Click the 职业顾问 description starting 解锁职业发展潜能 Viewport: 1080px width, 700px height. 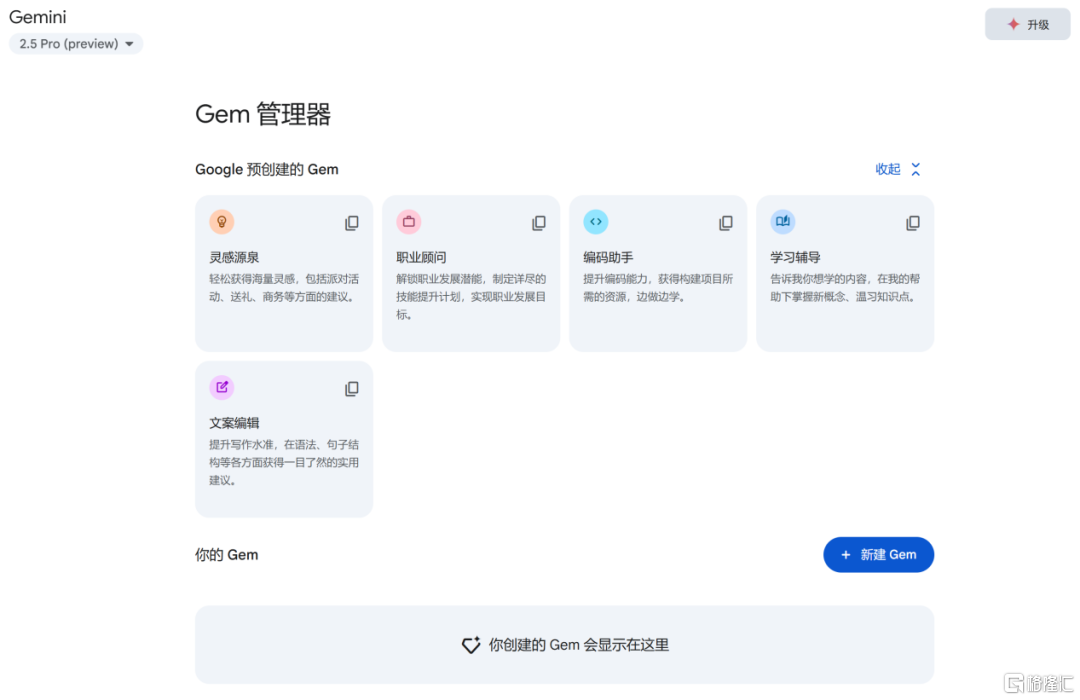(471, 297)
